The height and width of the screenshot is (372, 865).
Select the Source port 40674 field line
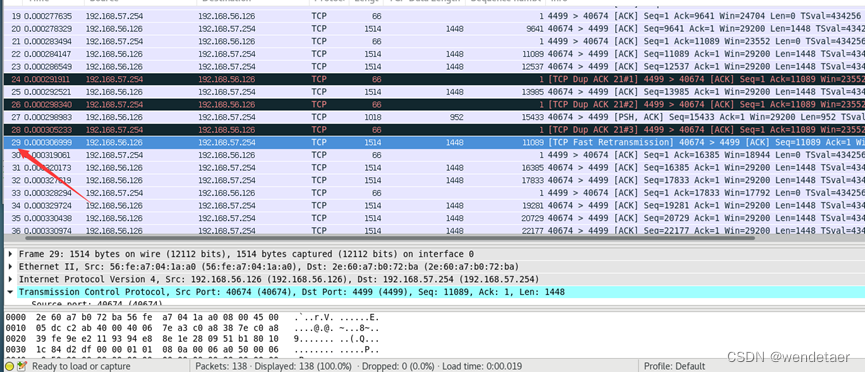coord(97,303)
